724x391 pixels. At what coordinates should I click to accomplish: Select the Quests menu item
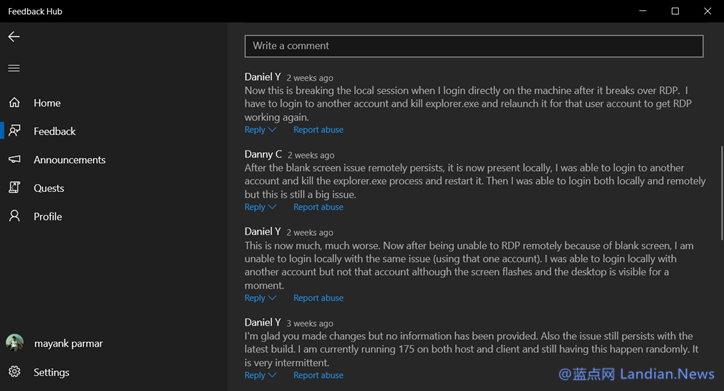[48, 188]
